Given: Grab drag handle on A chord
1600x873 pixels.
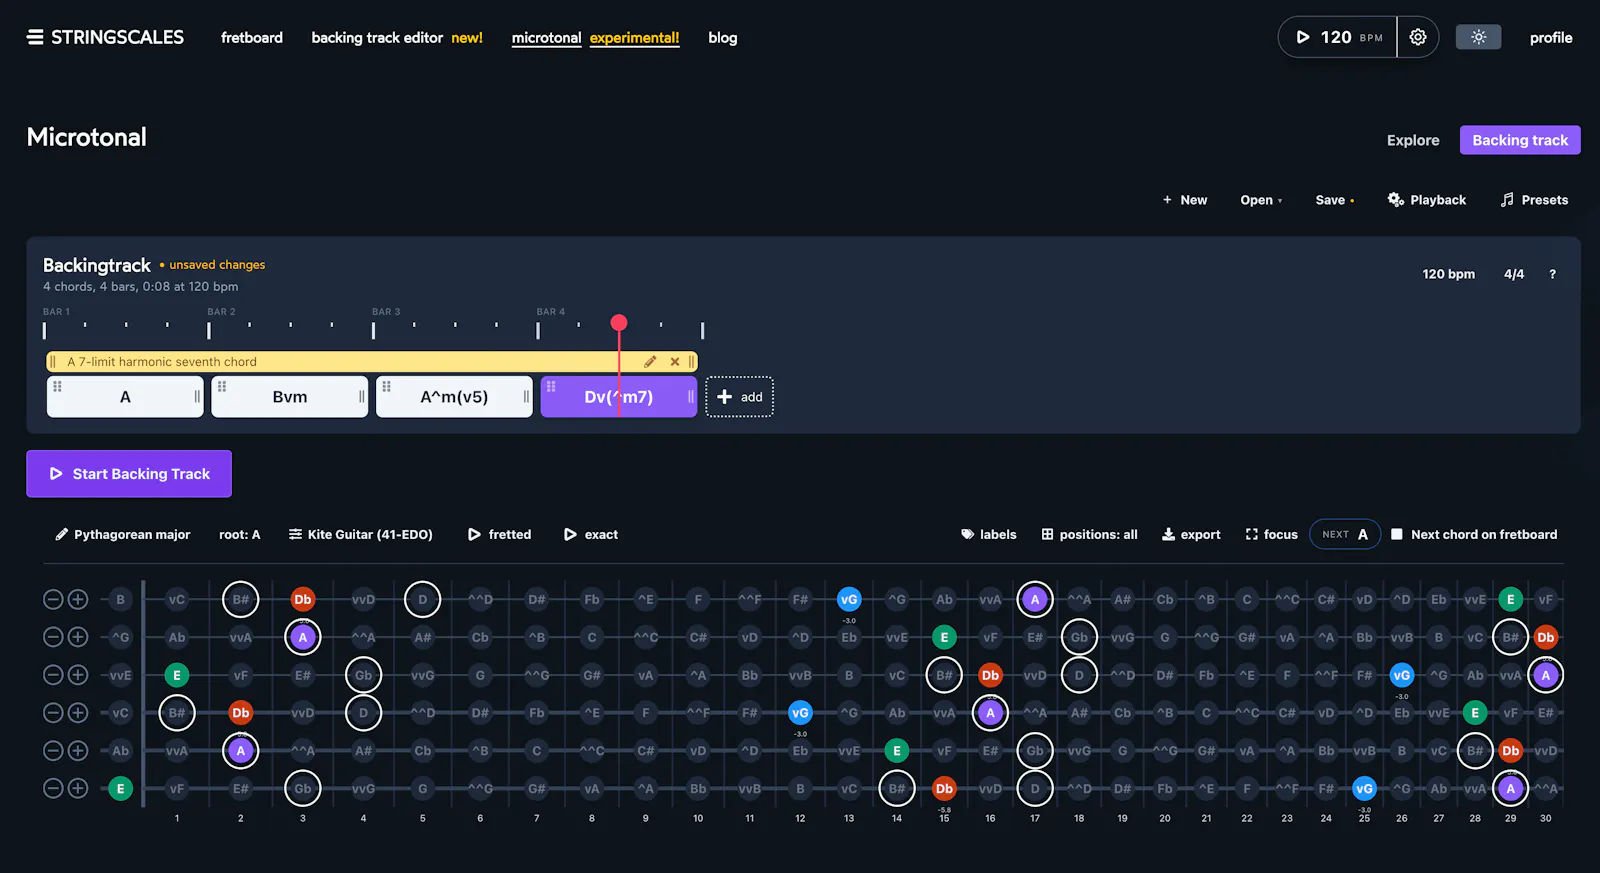Looking at the screenshot, I should (57, 386).
